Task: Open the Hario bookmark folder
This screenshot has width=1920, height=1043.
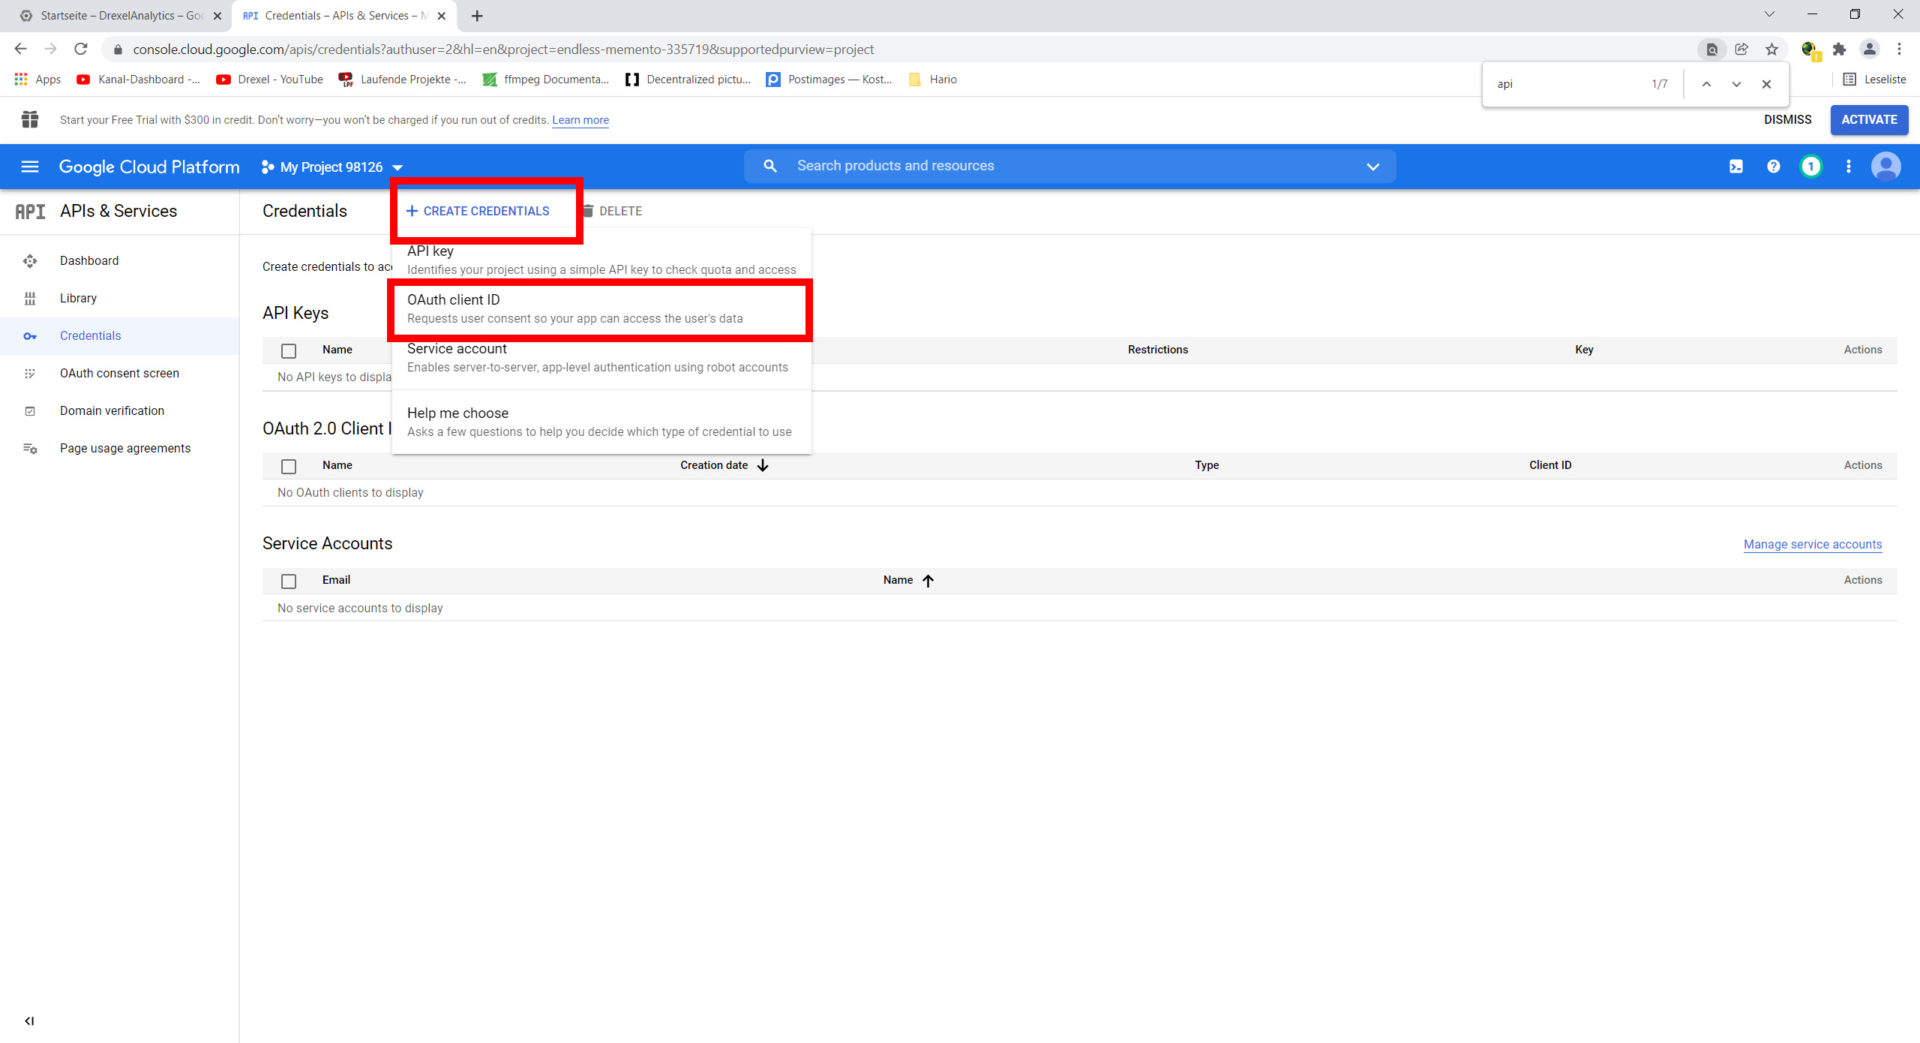Action: tap(933, 80)
